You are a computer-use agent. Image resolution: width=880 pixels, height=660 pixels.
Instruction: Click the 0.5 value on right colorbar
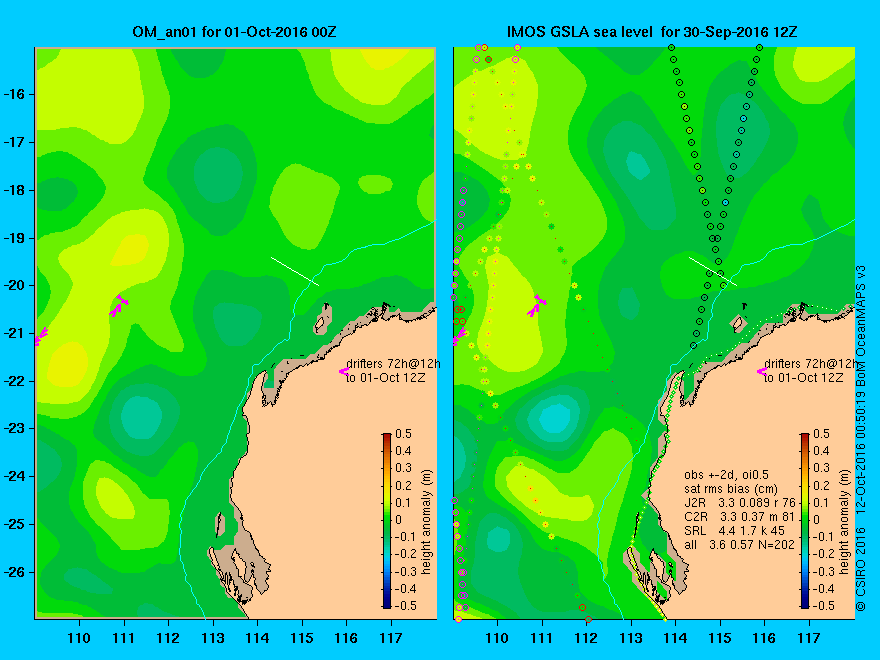coord(821,434)
